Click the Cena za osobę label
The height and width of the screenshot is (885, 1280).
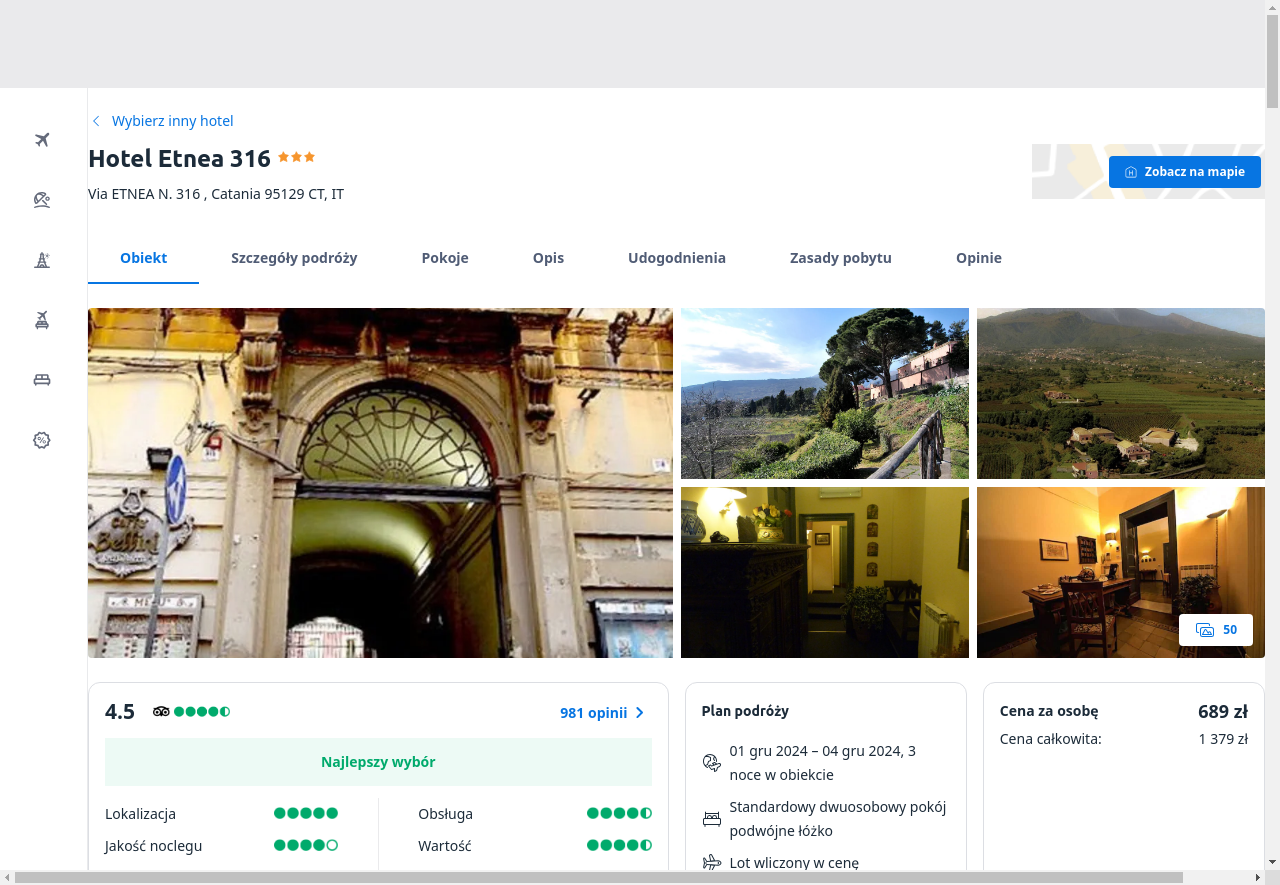pos(1049,711)
